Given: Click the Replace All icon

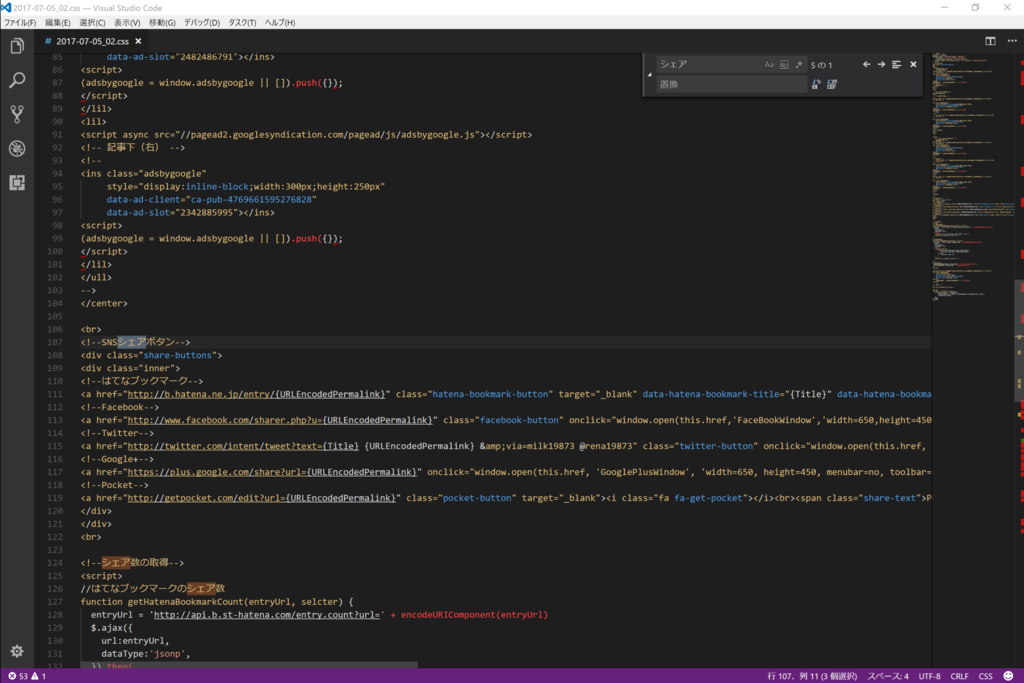Looking at the screenshot, I should (x=831, y=84).
